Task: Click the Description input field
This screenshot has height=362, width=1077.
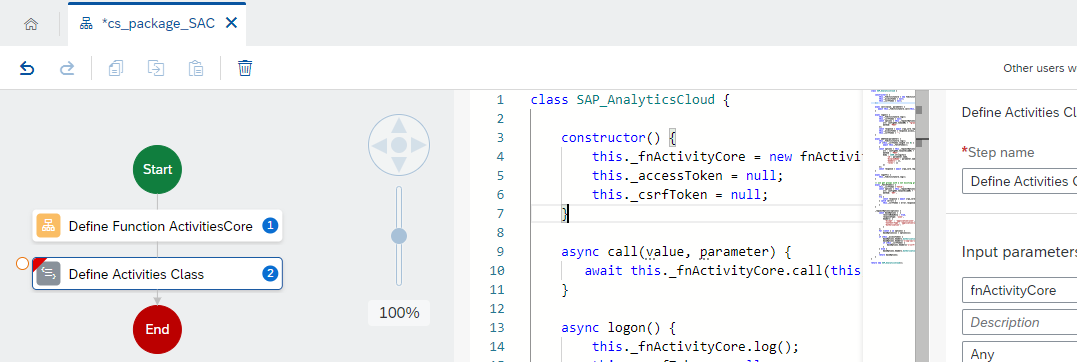Action: 1019,322
